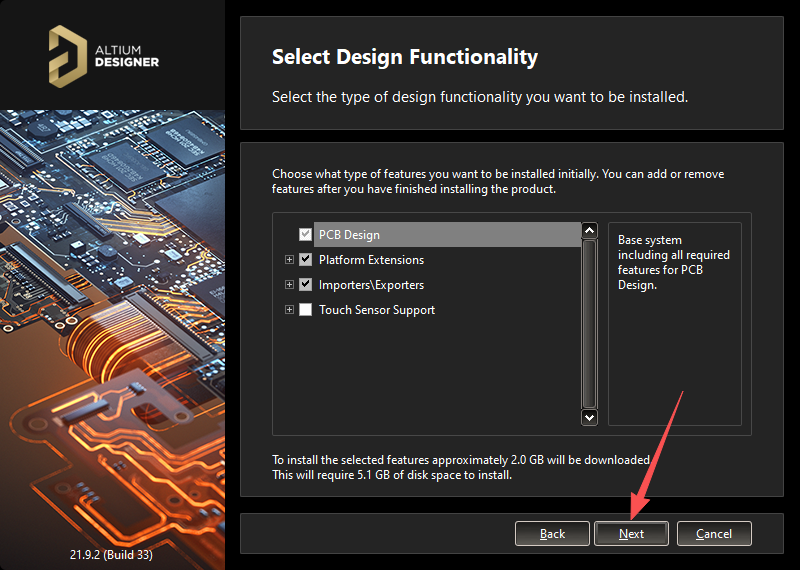Expand the Importers\Exporters tree node
The width and height of the screenshot is (800, 570).
tap(290, 285)
